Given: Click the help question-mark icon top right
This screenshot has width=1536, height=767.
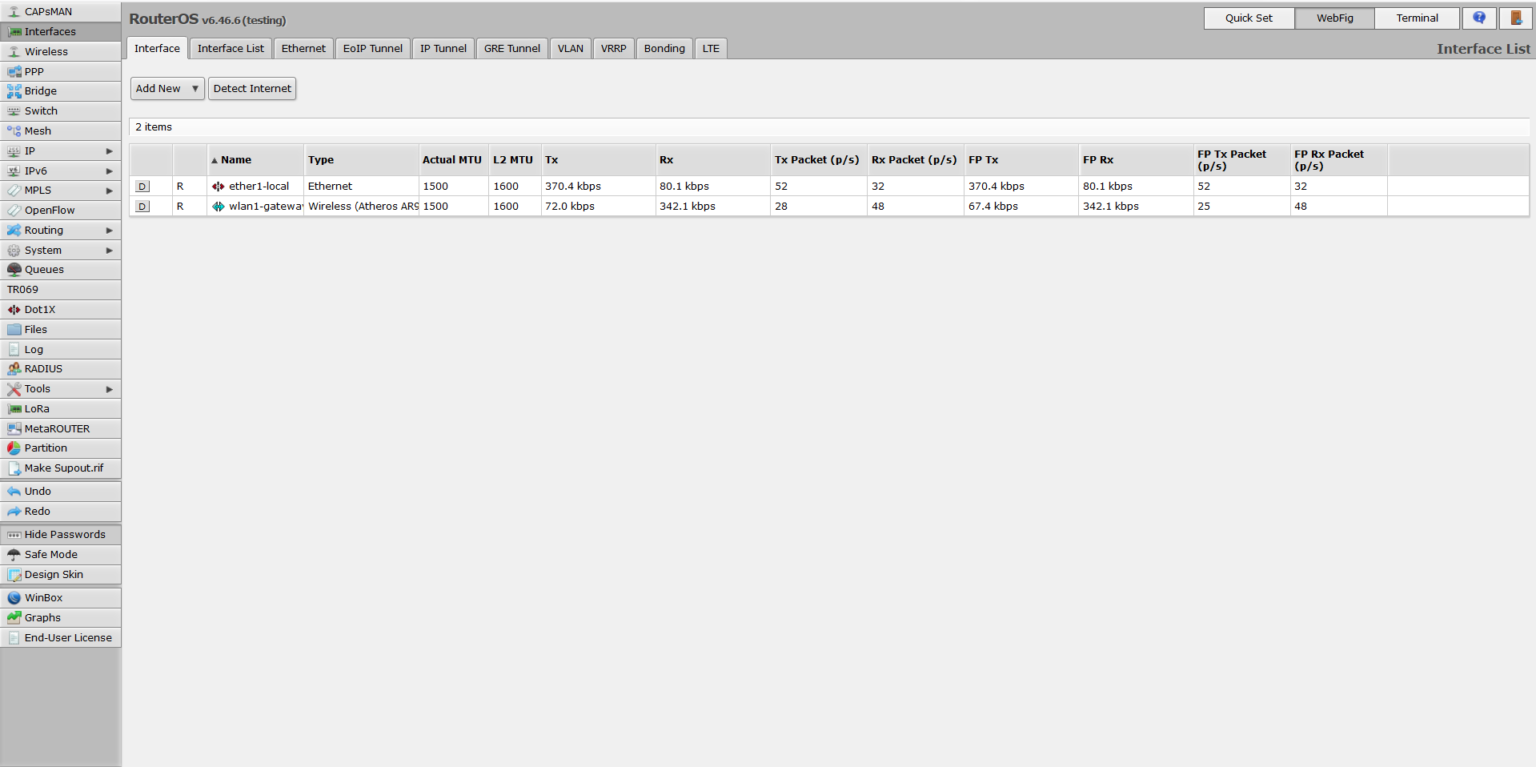Looking at the screenshot, I should pyautogui.click(x=1478, y=17).
